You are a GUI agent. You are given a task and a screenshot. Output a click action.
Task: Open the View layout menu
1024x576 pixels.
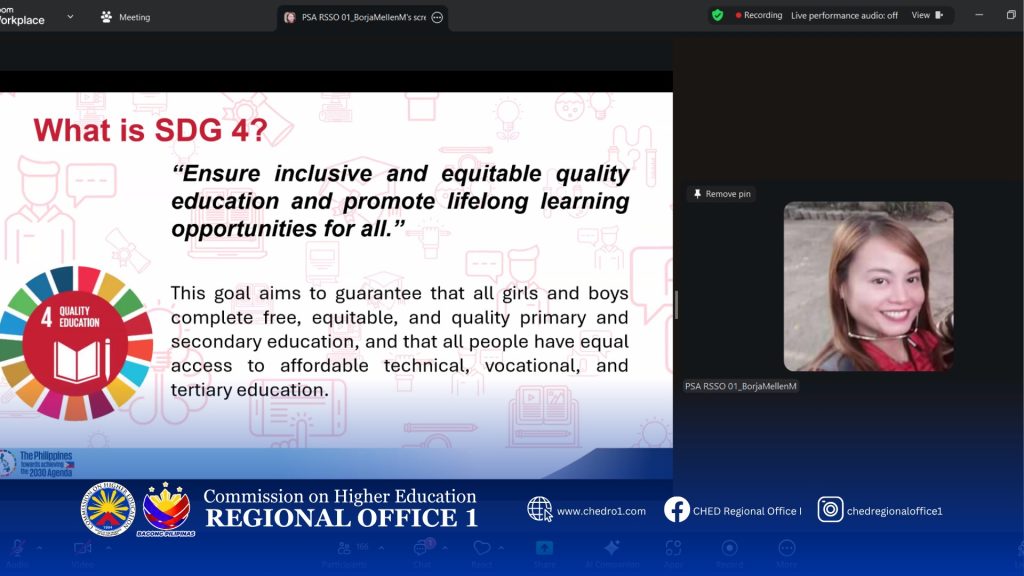tap(926, 15)
